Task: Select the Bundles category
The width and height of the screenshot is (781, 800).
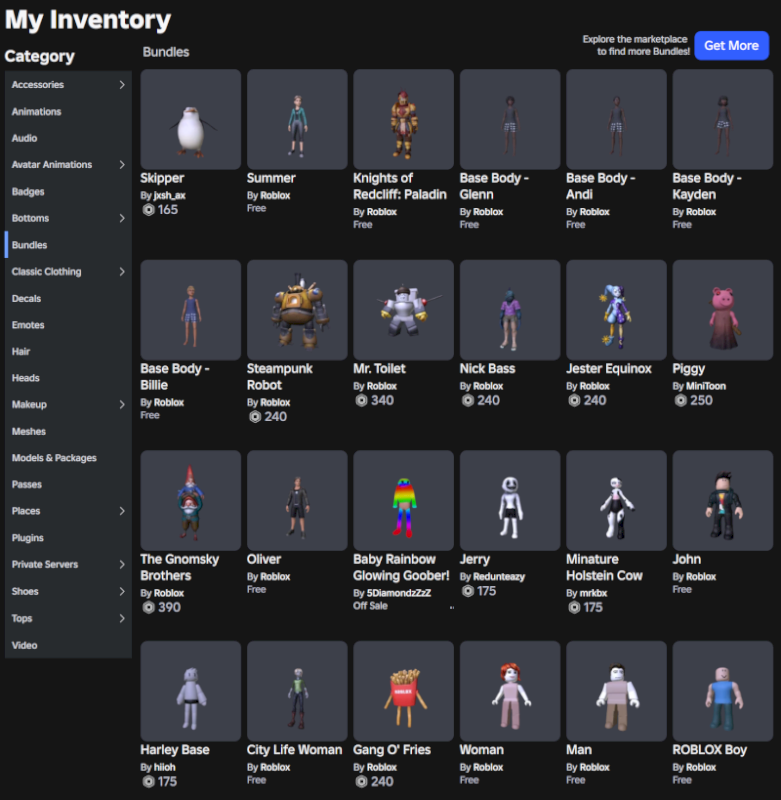Action: 68,245
